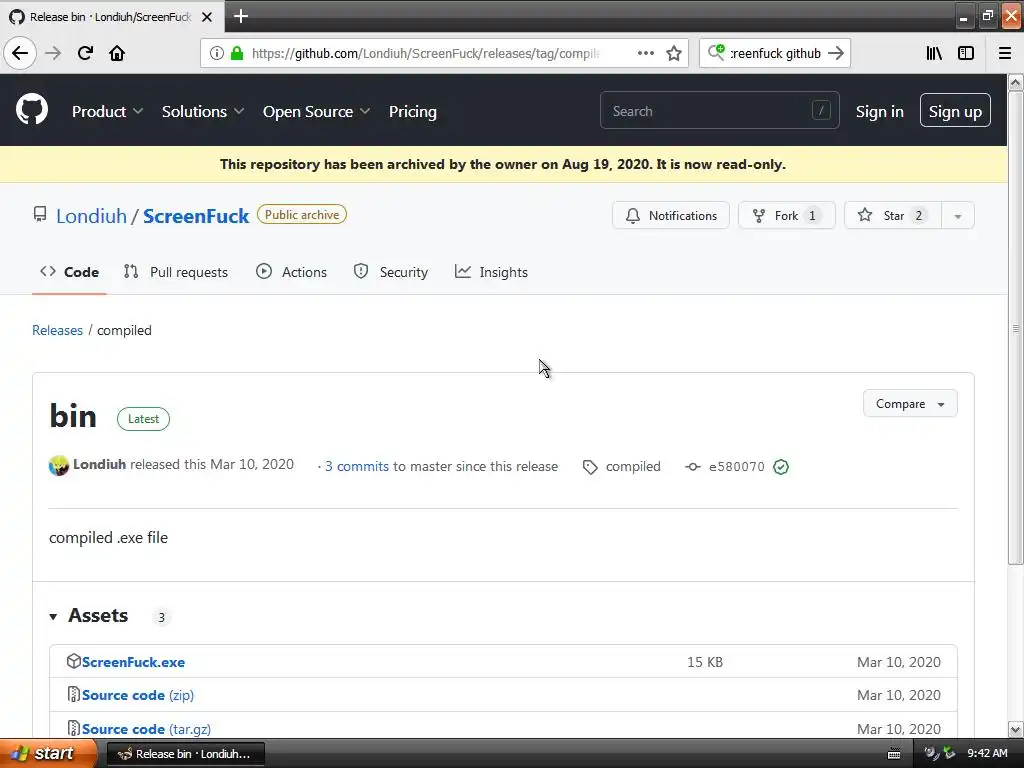
Task: Click the page scrollbar up arrow
Action: [1016, 82]
